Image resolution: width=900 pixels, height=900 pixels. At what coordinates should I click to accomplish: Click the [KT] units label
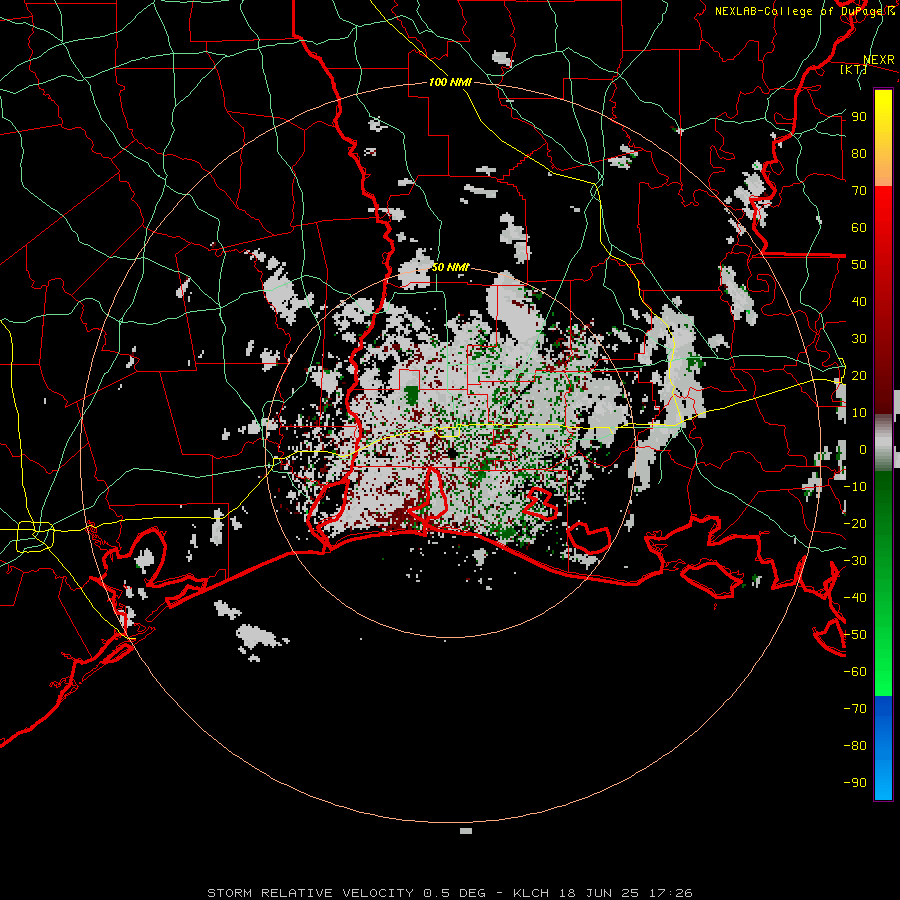854,69
